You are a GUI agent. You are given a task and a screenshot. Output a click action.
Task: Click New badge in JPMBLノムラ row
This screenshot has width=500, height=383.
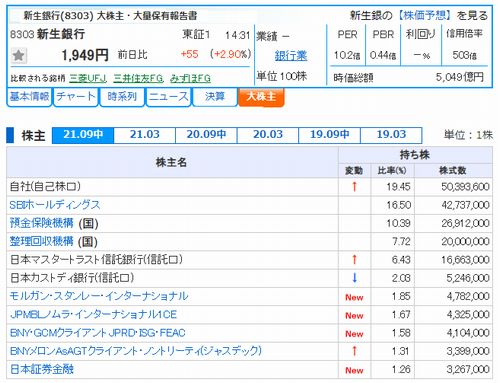click(x=354, y=315)
